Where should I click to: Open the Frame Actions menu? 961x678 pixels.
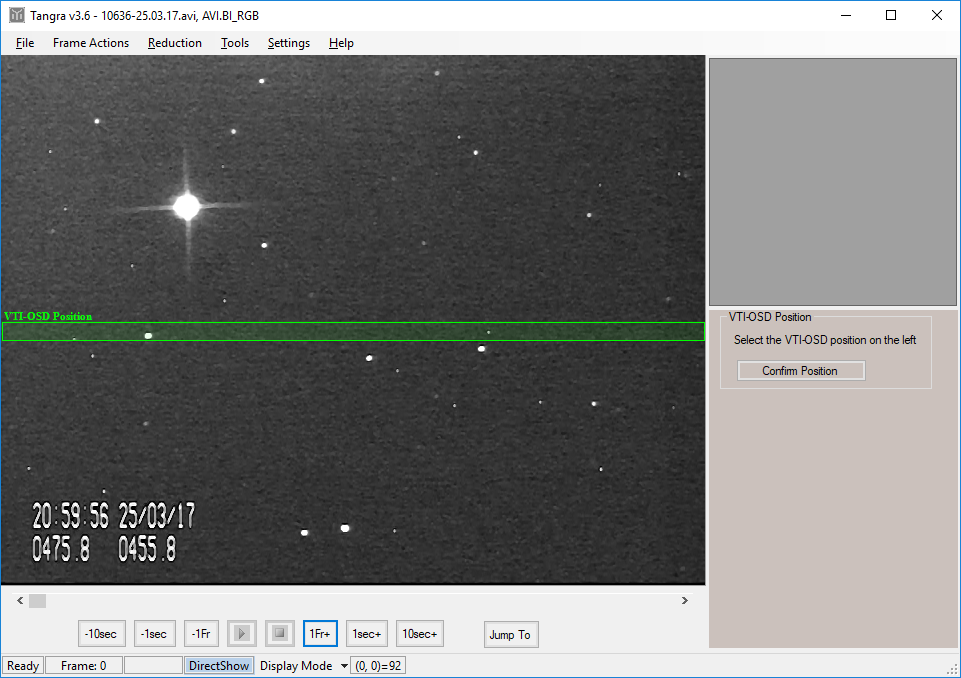tap(91, 43)
